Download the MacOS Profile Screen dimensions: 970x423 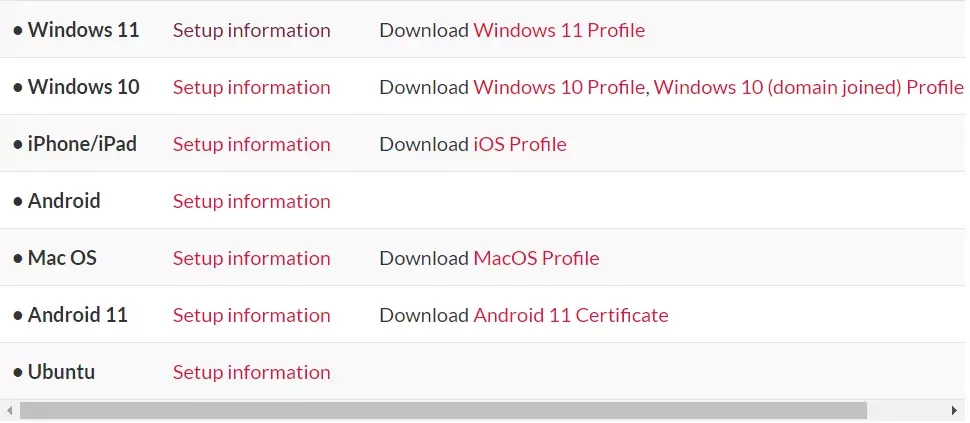[536, 258]
